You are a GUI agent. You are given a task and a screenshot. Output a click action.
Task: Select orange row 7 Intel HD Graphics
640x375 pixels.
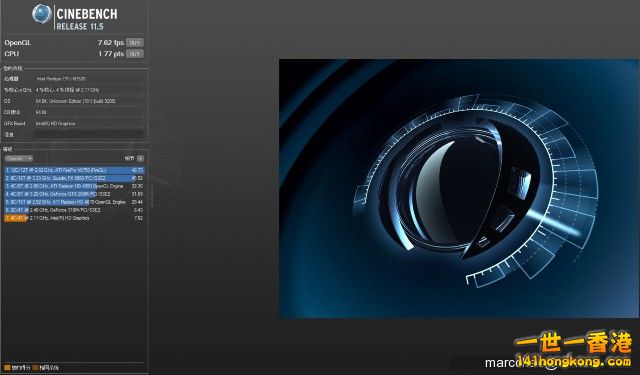click(x=74, y=218)
